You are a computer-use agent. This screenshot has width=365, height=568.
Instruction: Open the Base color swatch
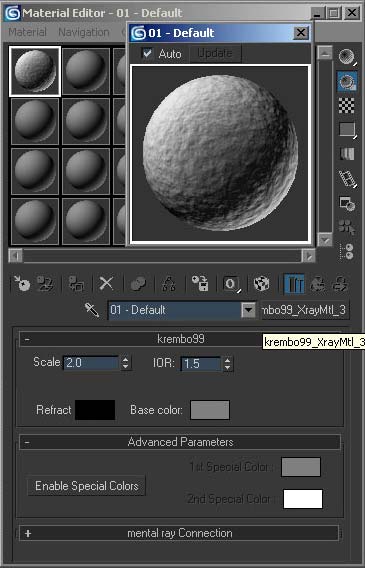point(210,410)
